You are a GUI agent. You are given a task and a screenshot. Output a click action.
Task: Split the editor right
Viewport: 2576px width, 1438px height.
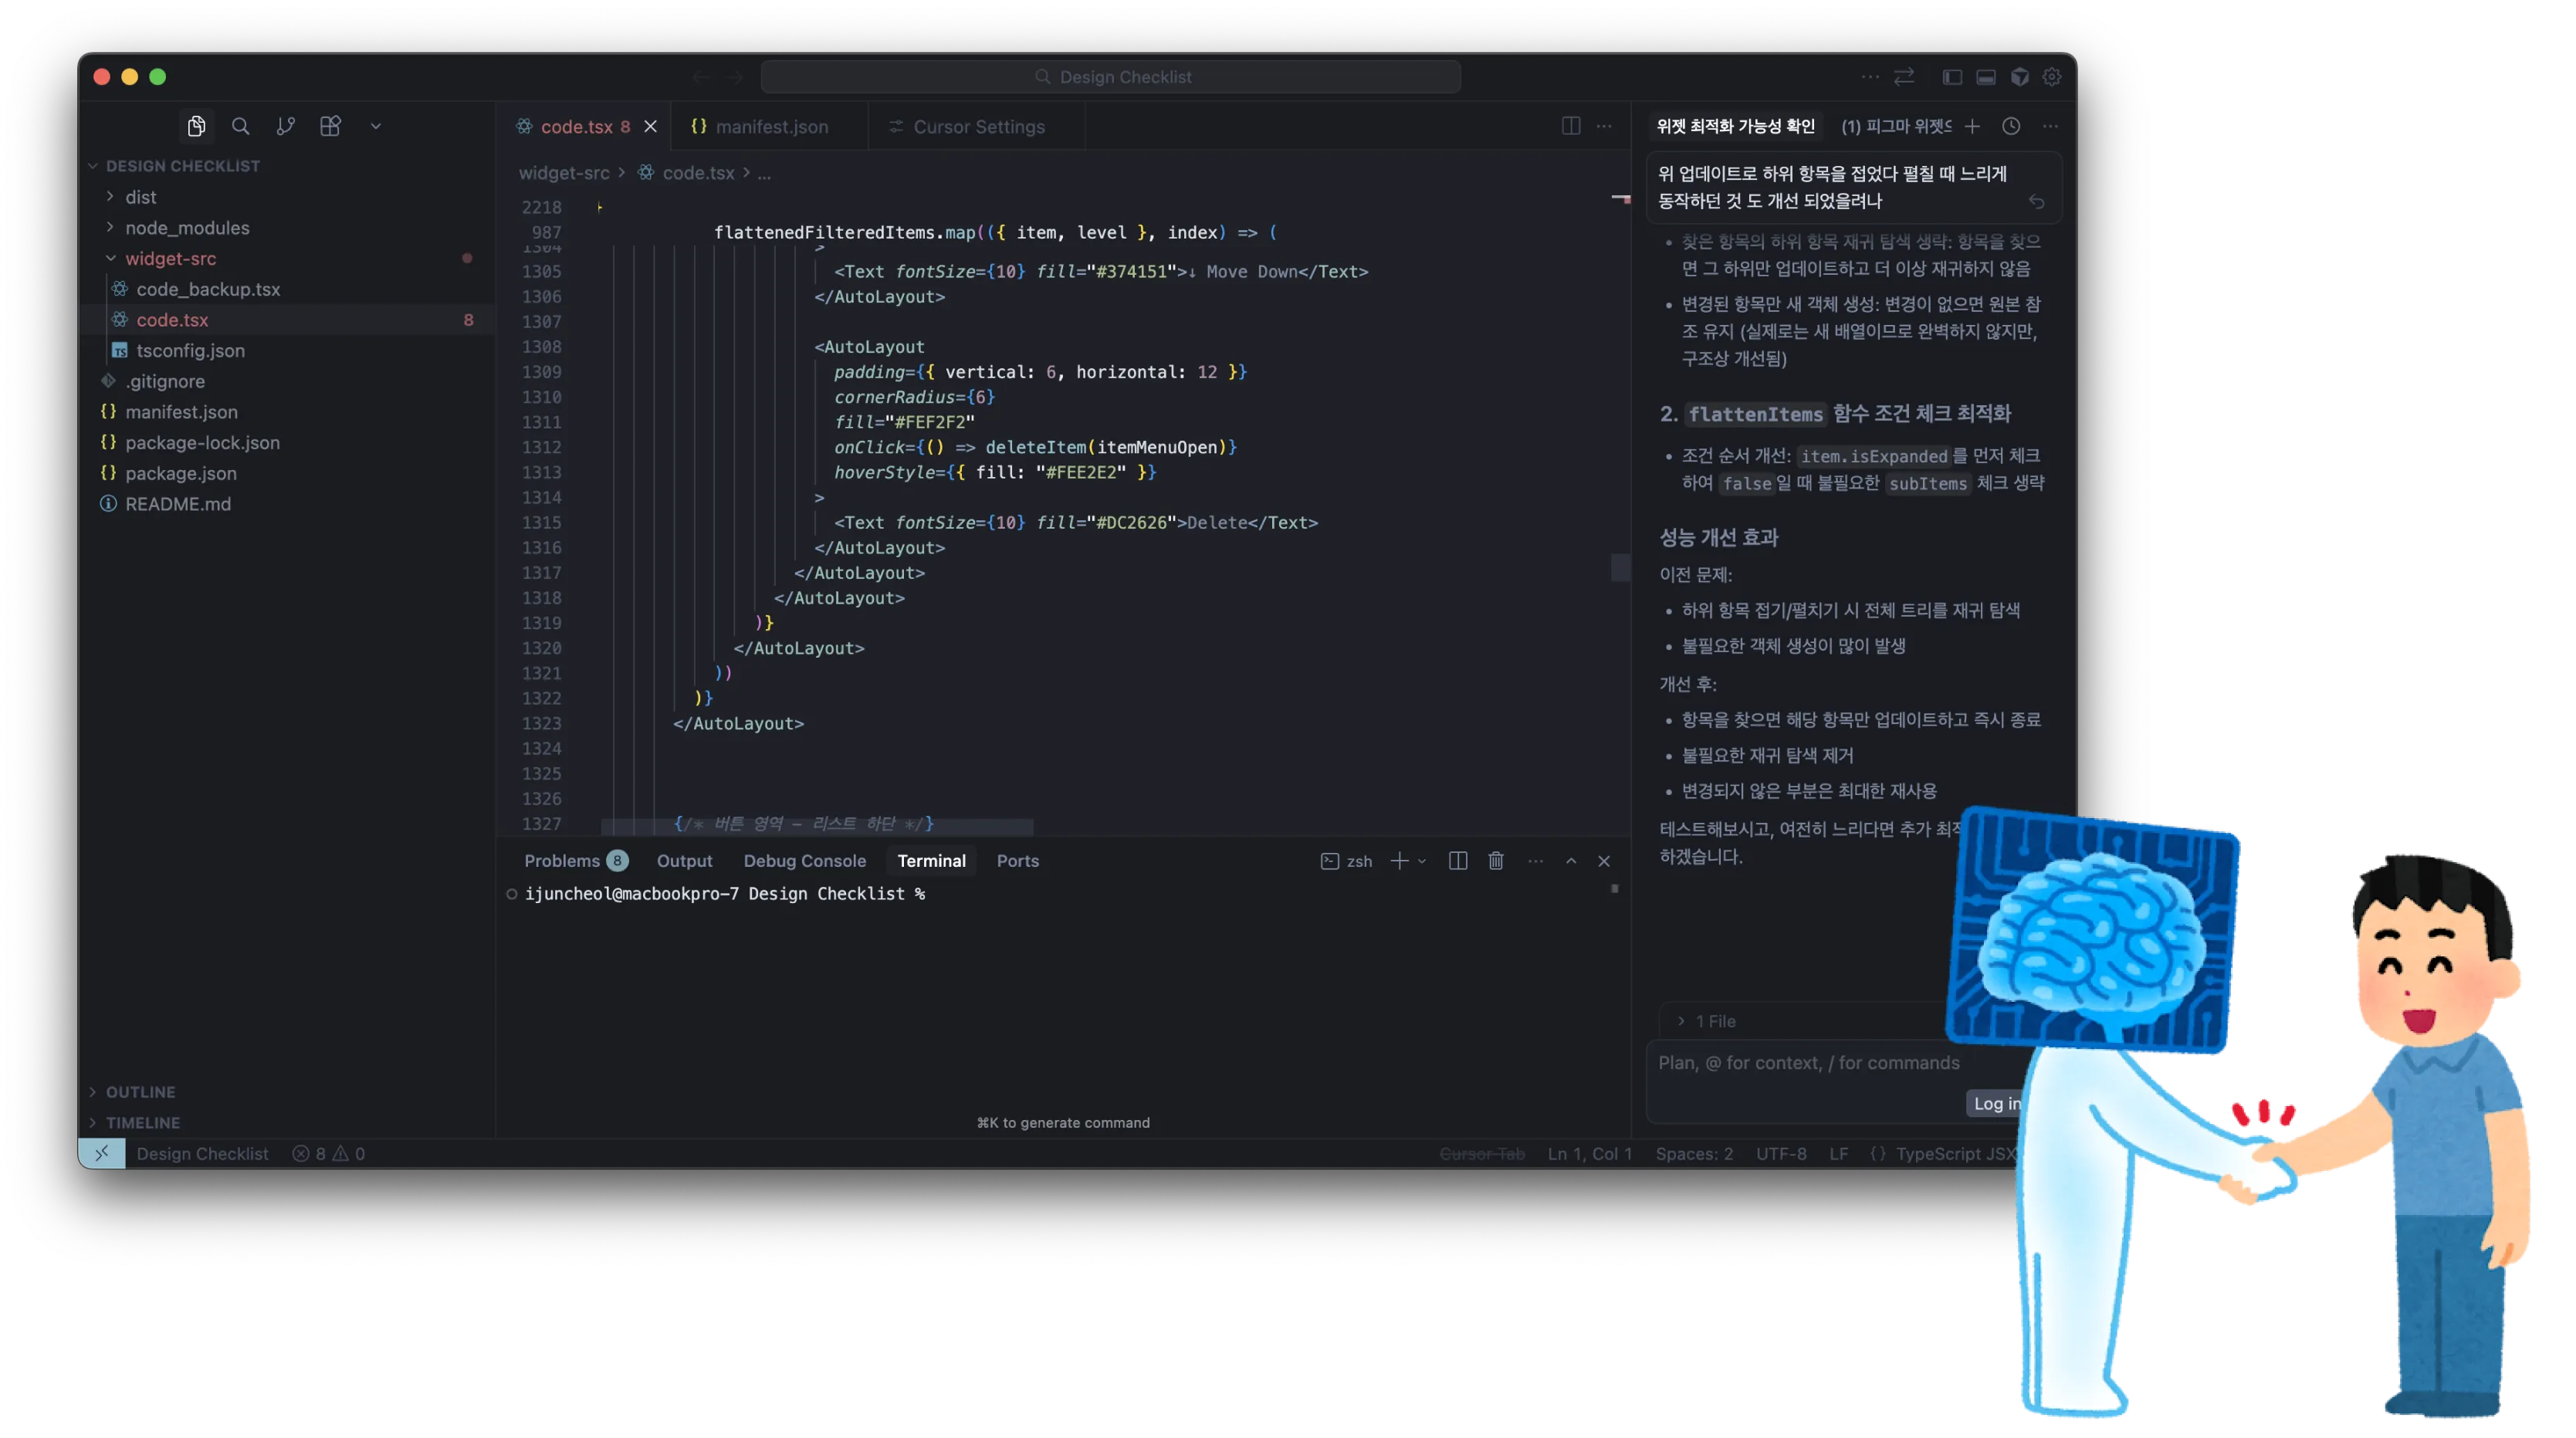(1571, 126)
